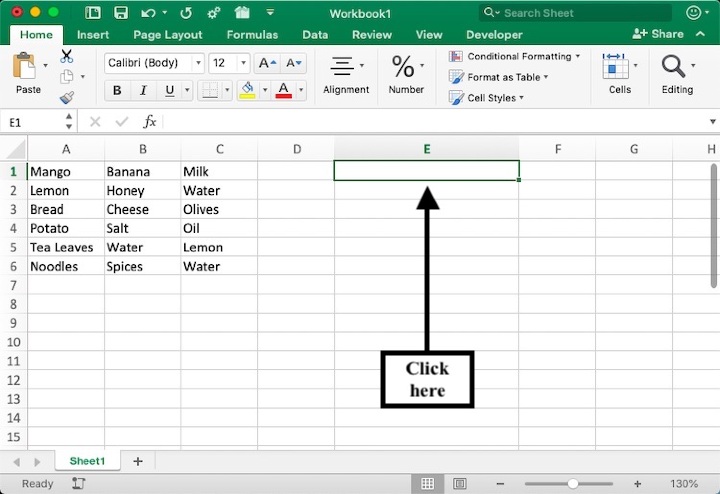Open the underline style dropdown arrow
This screenshot has width=720, height=494.
click(187, 90)
